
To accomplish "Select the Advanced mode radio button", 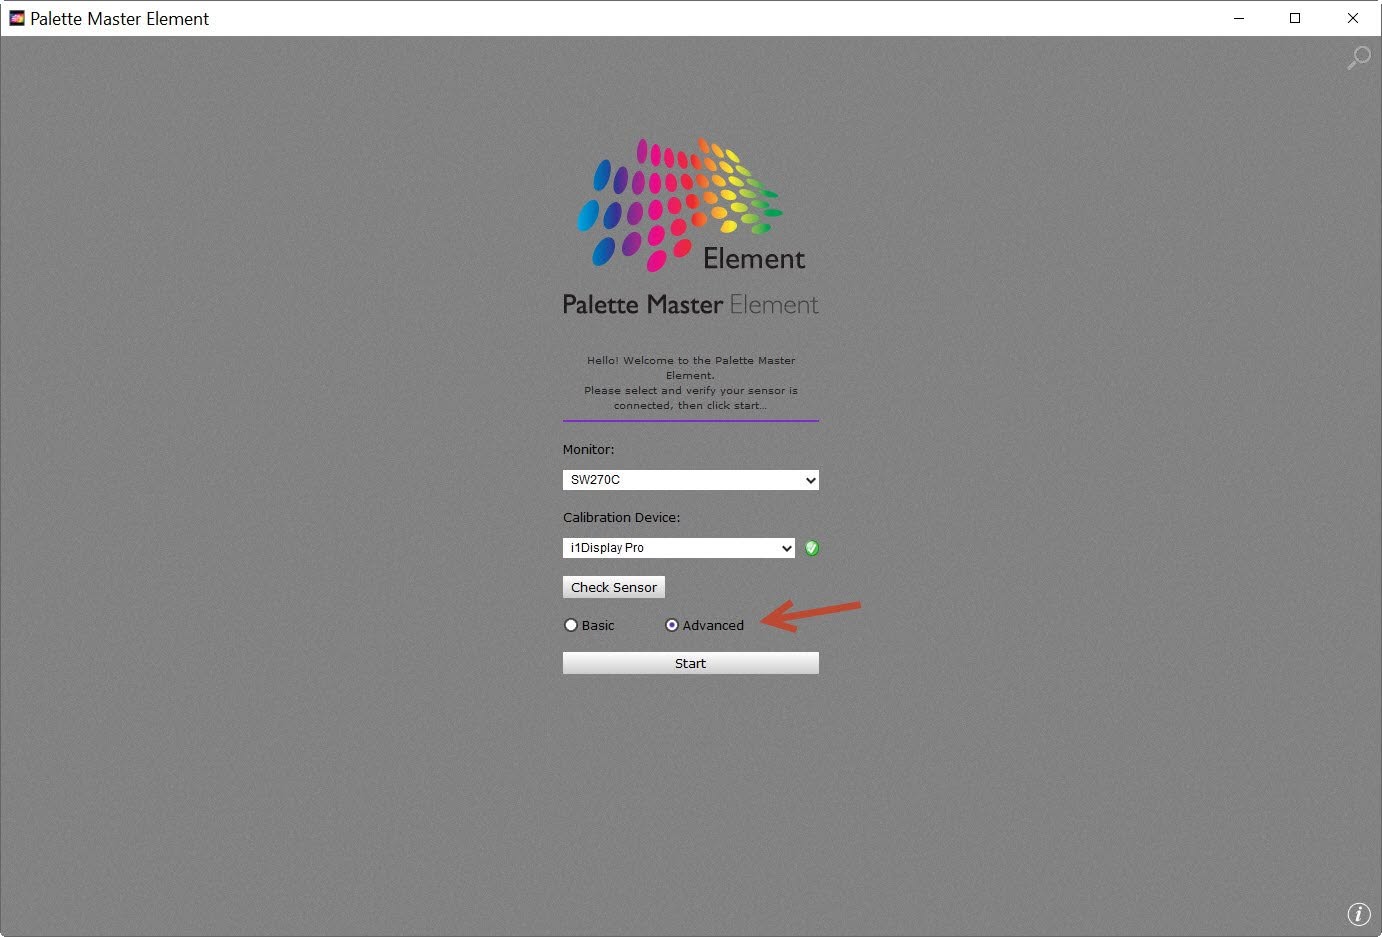I will pyautogui.click(x=672, y=625).
